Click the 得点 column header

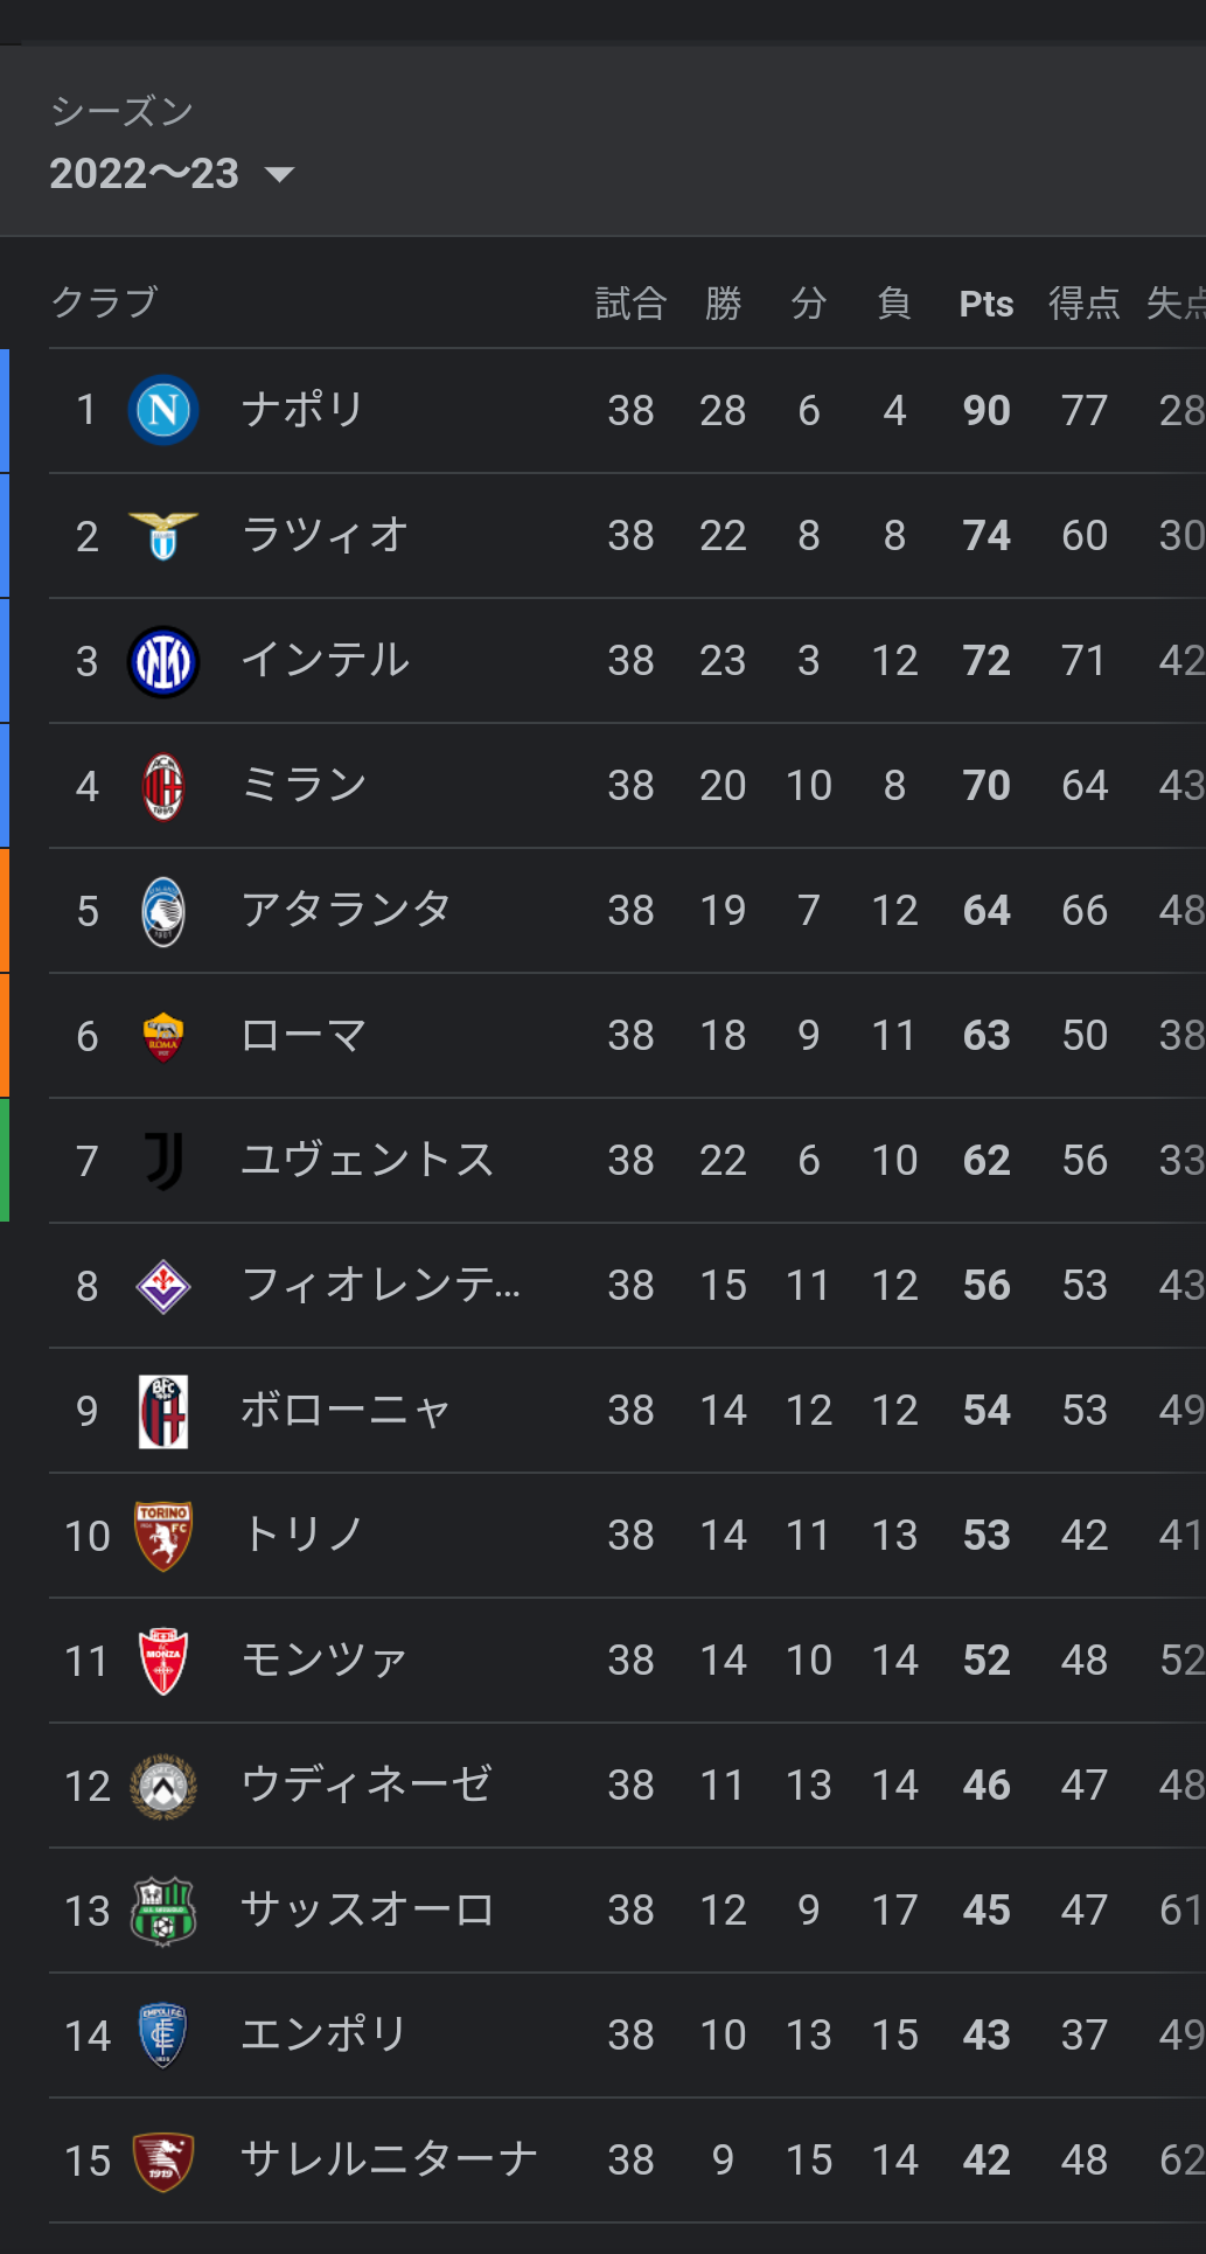1084,304
